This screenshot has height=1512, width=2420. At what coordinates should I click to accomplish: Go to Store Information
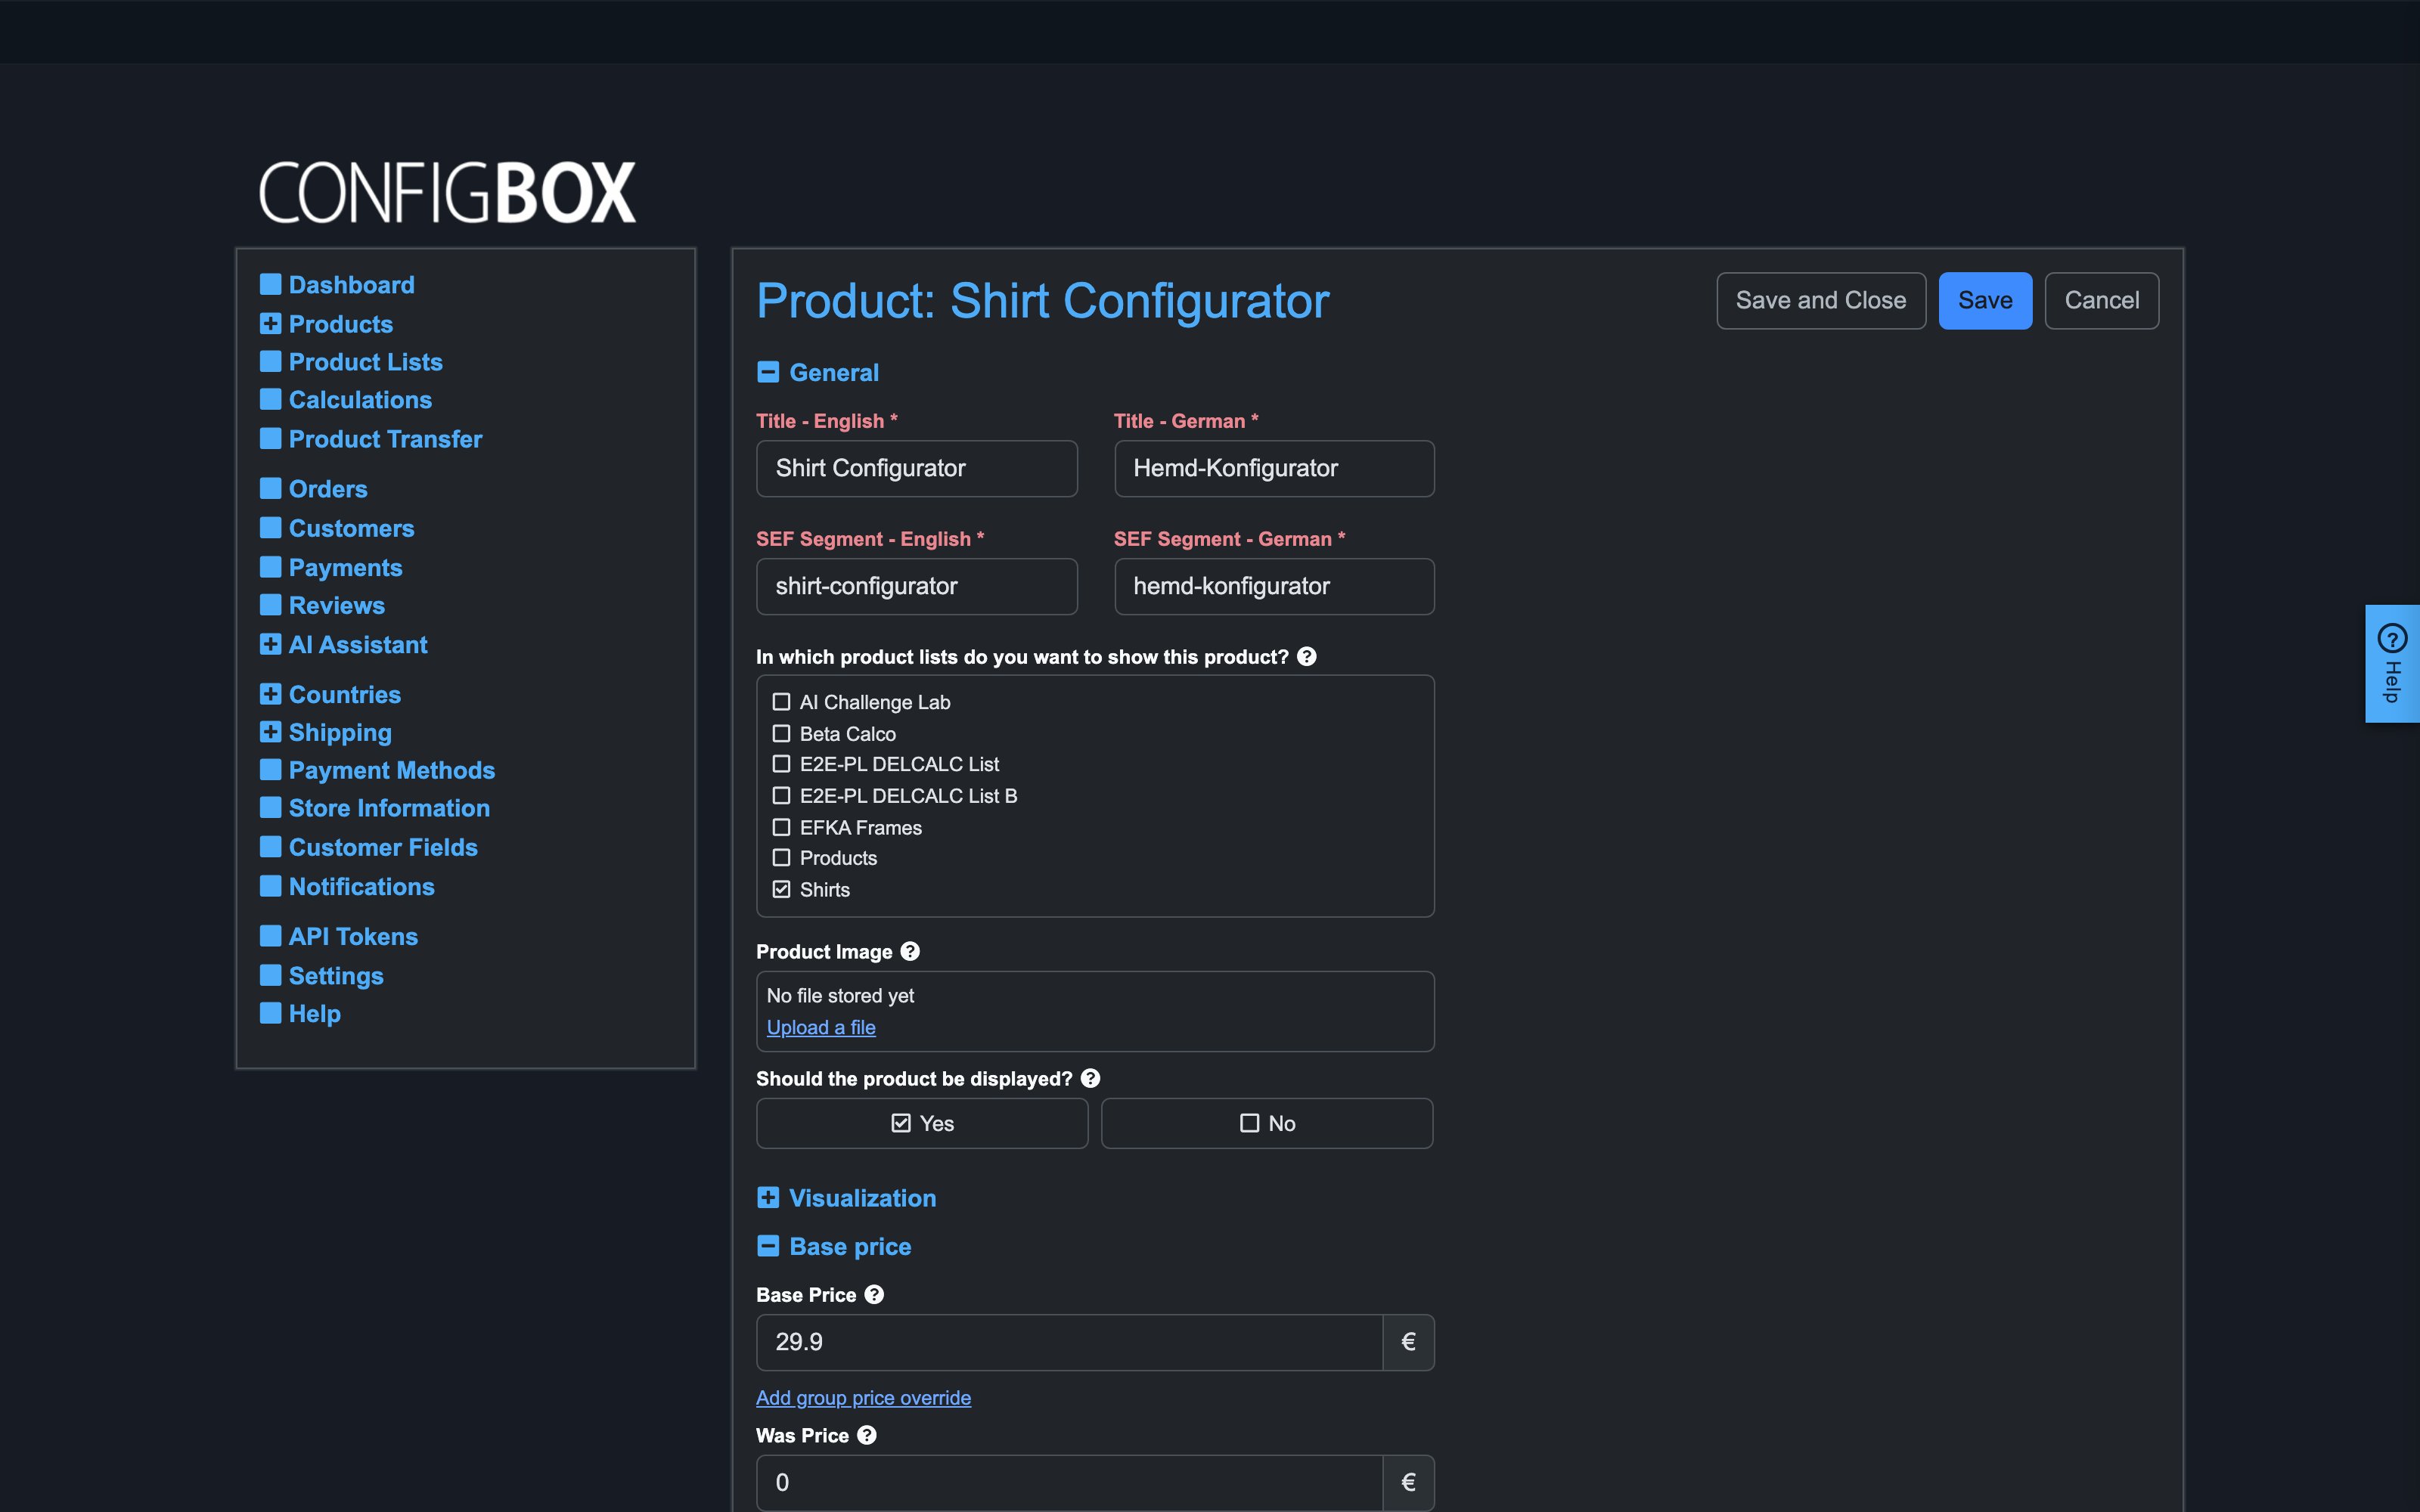point(389,808)
